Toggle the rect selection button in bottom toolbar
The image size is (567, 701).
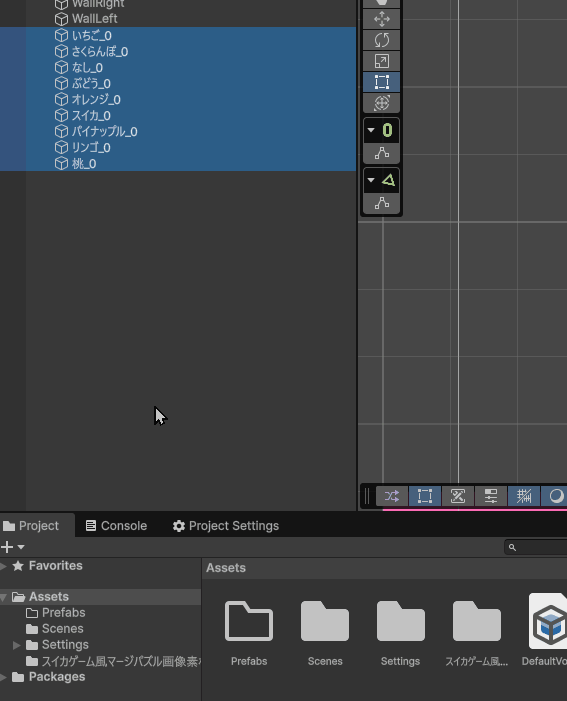coord(424,496)
